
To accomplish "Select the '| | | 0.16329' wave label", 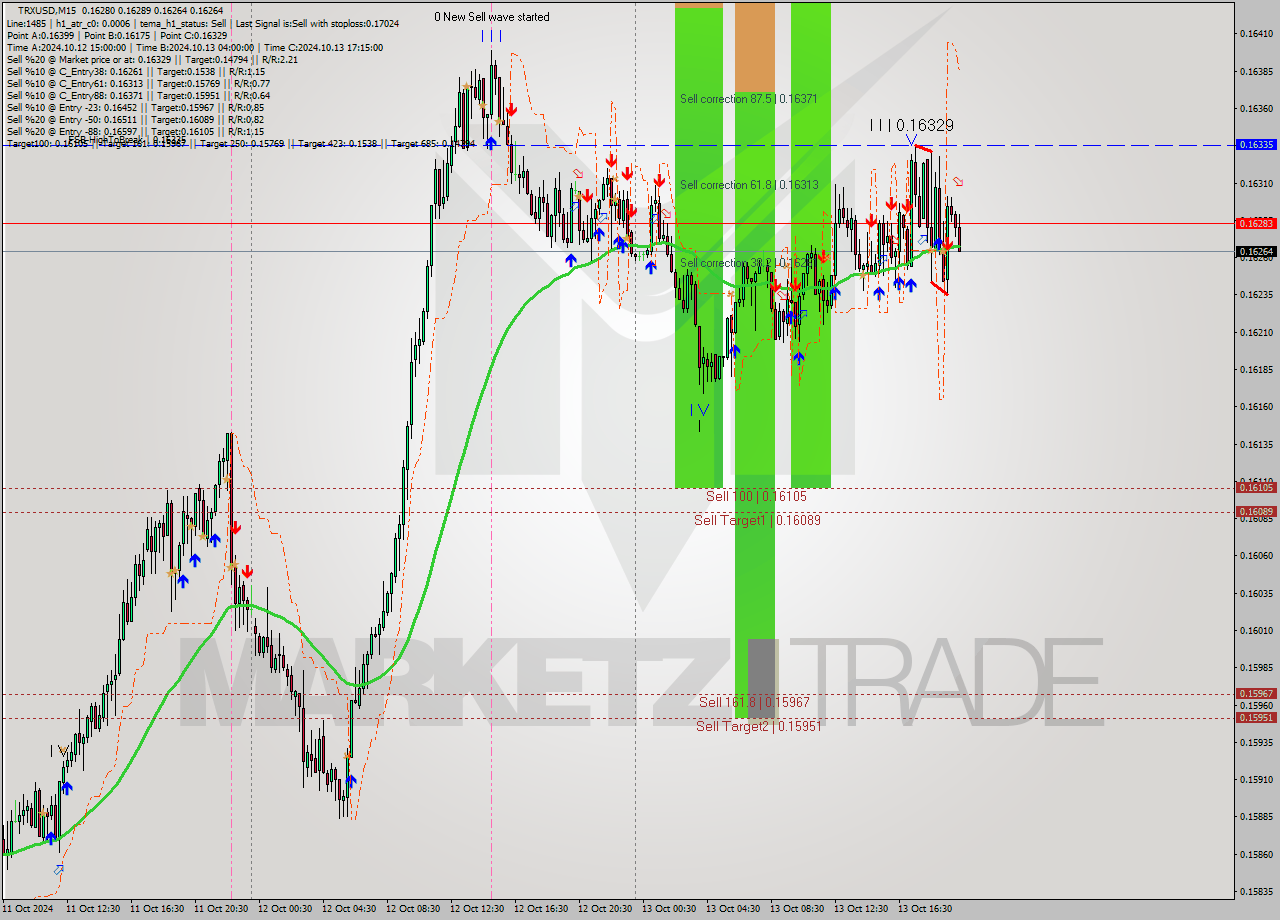I will [x=911, y=125].
